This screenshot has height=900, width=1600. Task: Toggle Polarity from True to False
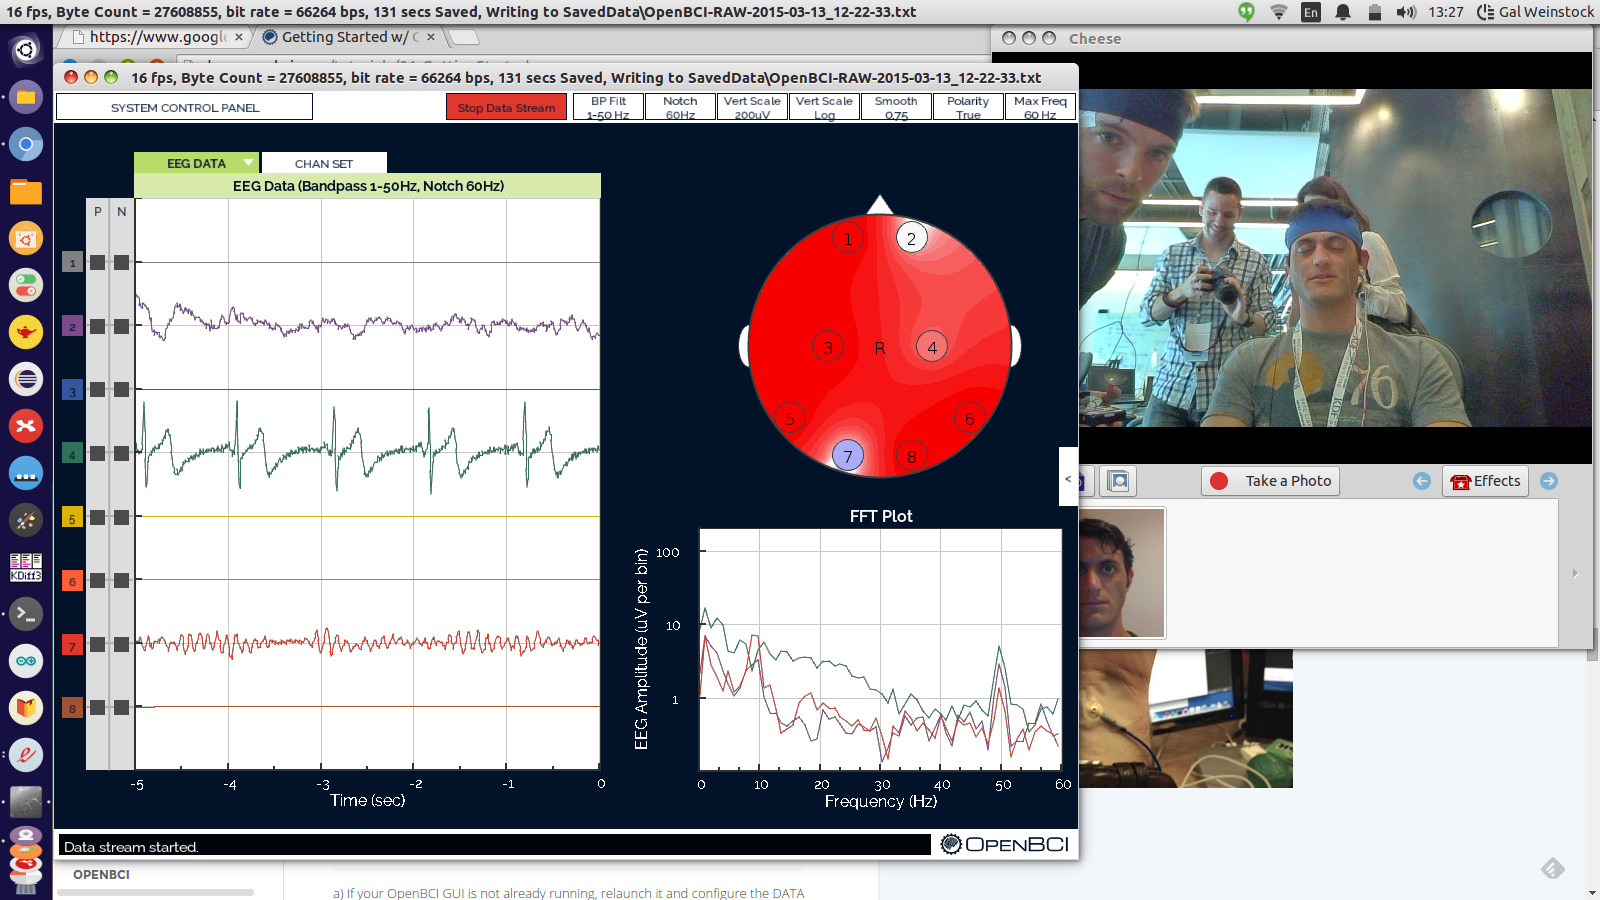pyautogui.click(x=968, y=106)
